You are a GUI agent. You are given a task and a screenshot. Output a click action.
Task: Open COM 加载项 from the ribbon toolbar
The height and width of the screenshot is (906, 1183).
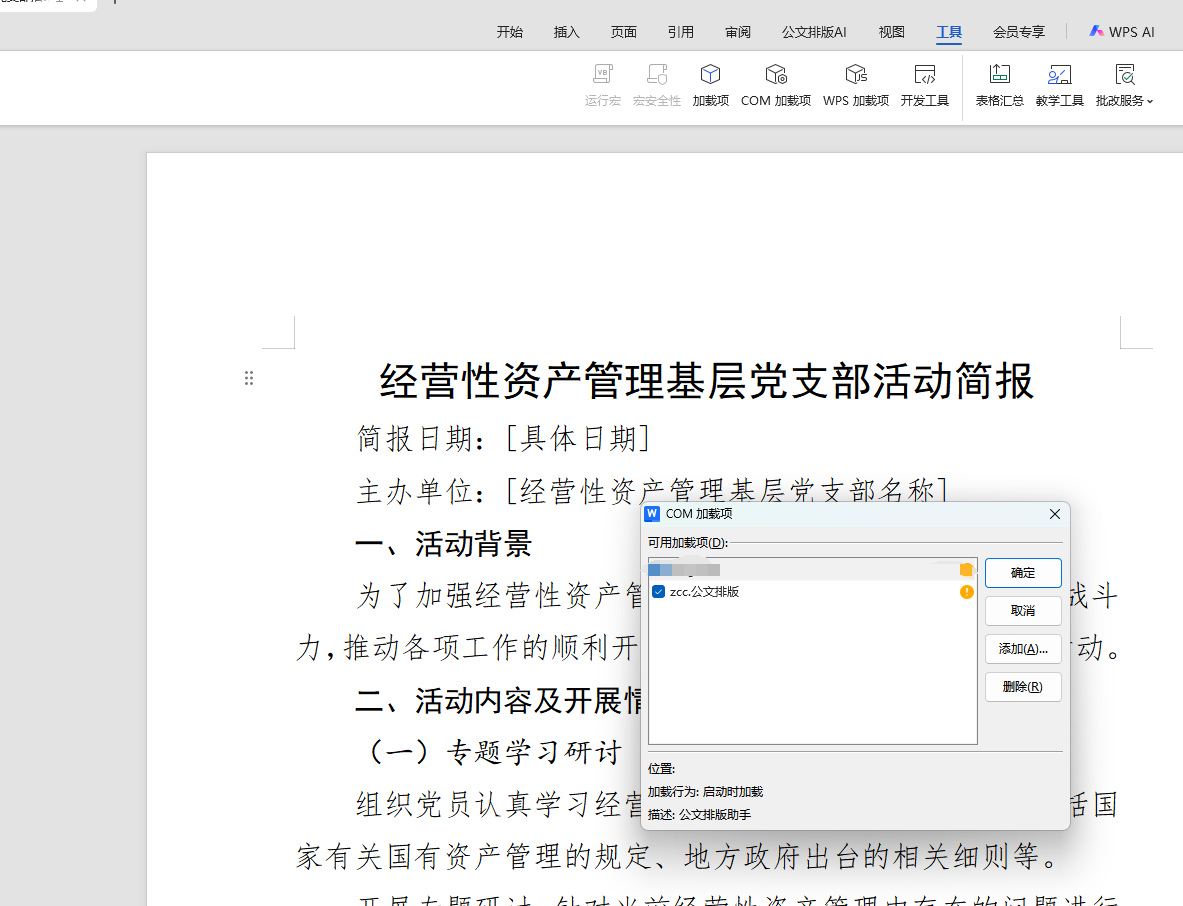pyautogui.click(x=776, y=84)
